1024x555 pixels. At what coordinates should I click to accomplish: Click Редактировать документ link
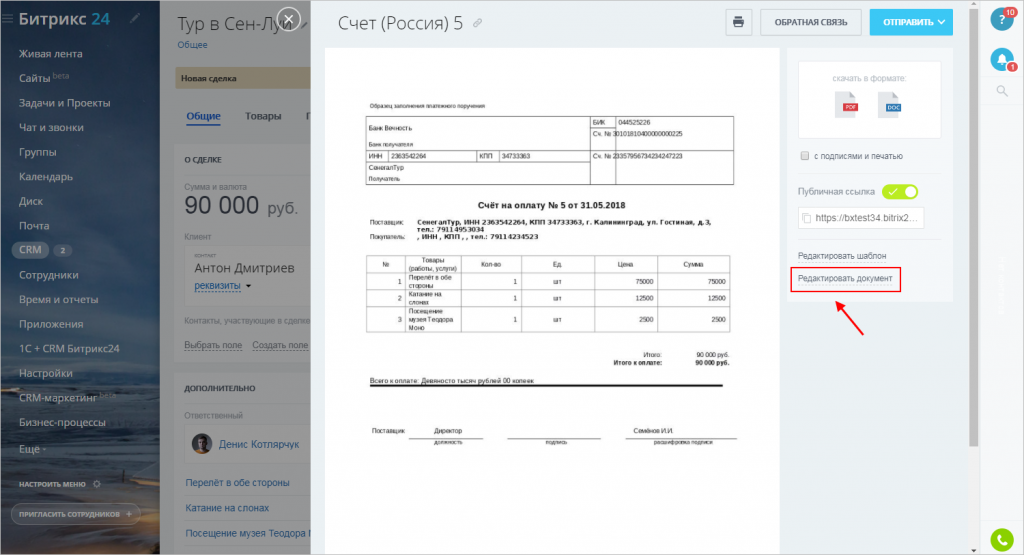tap(845, 278)
